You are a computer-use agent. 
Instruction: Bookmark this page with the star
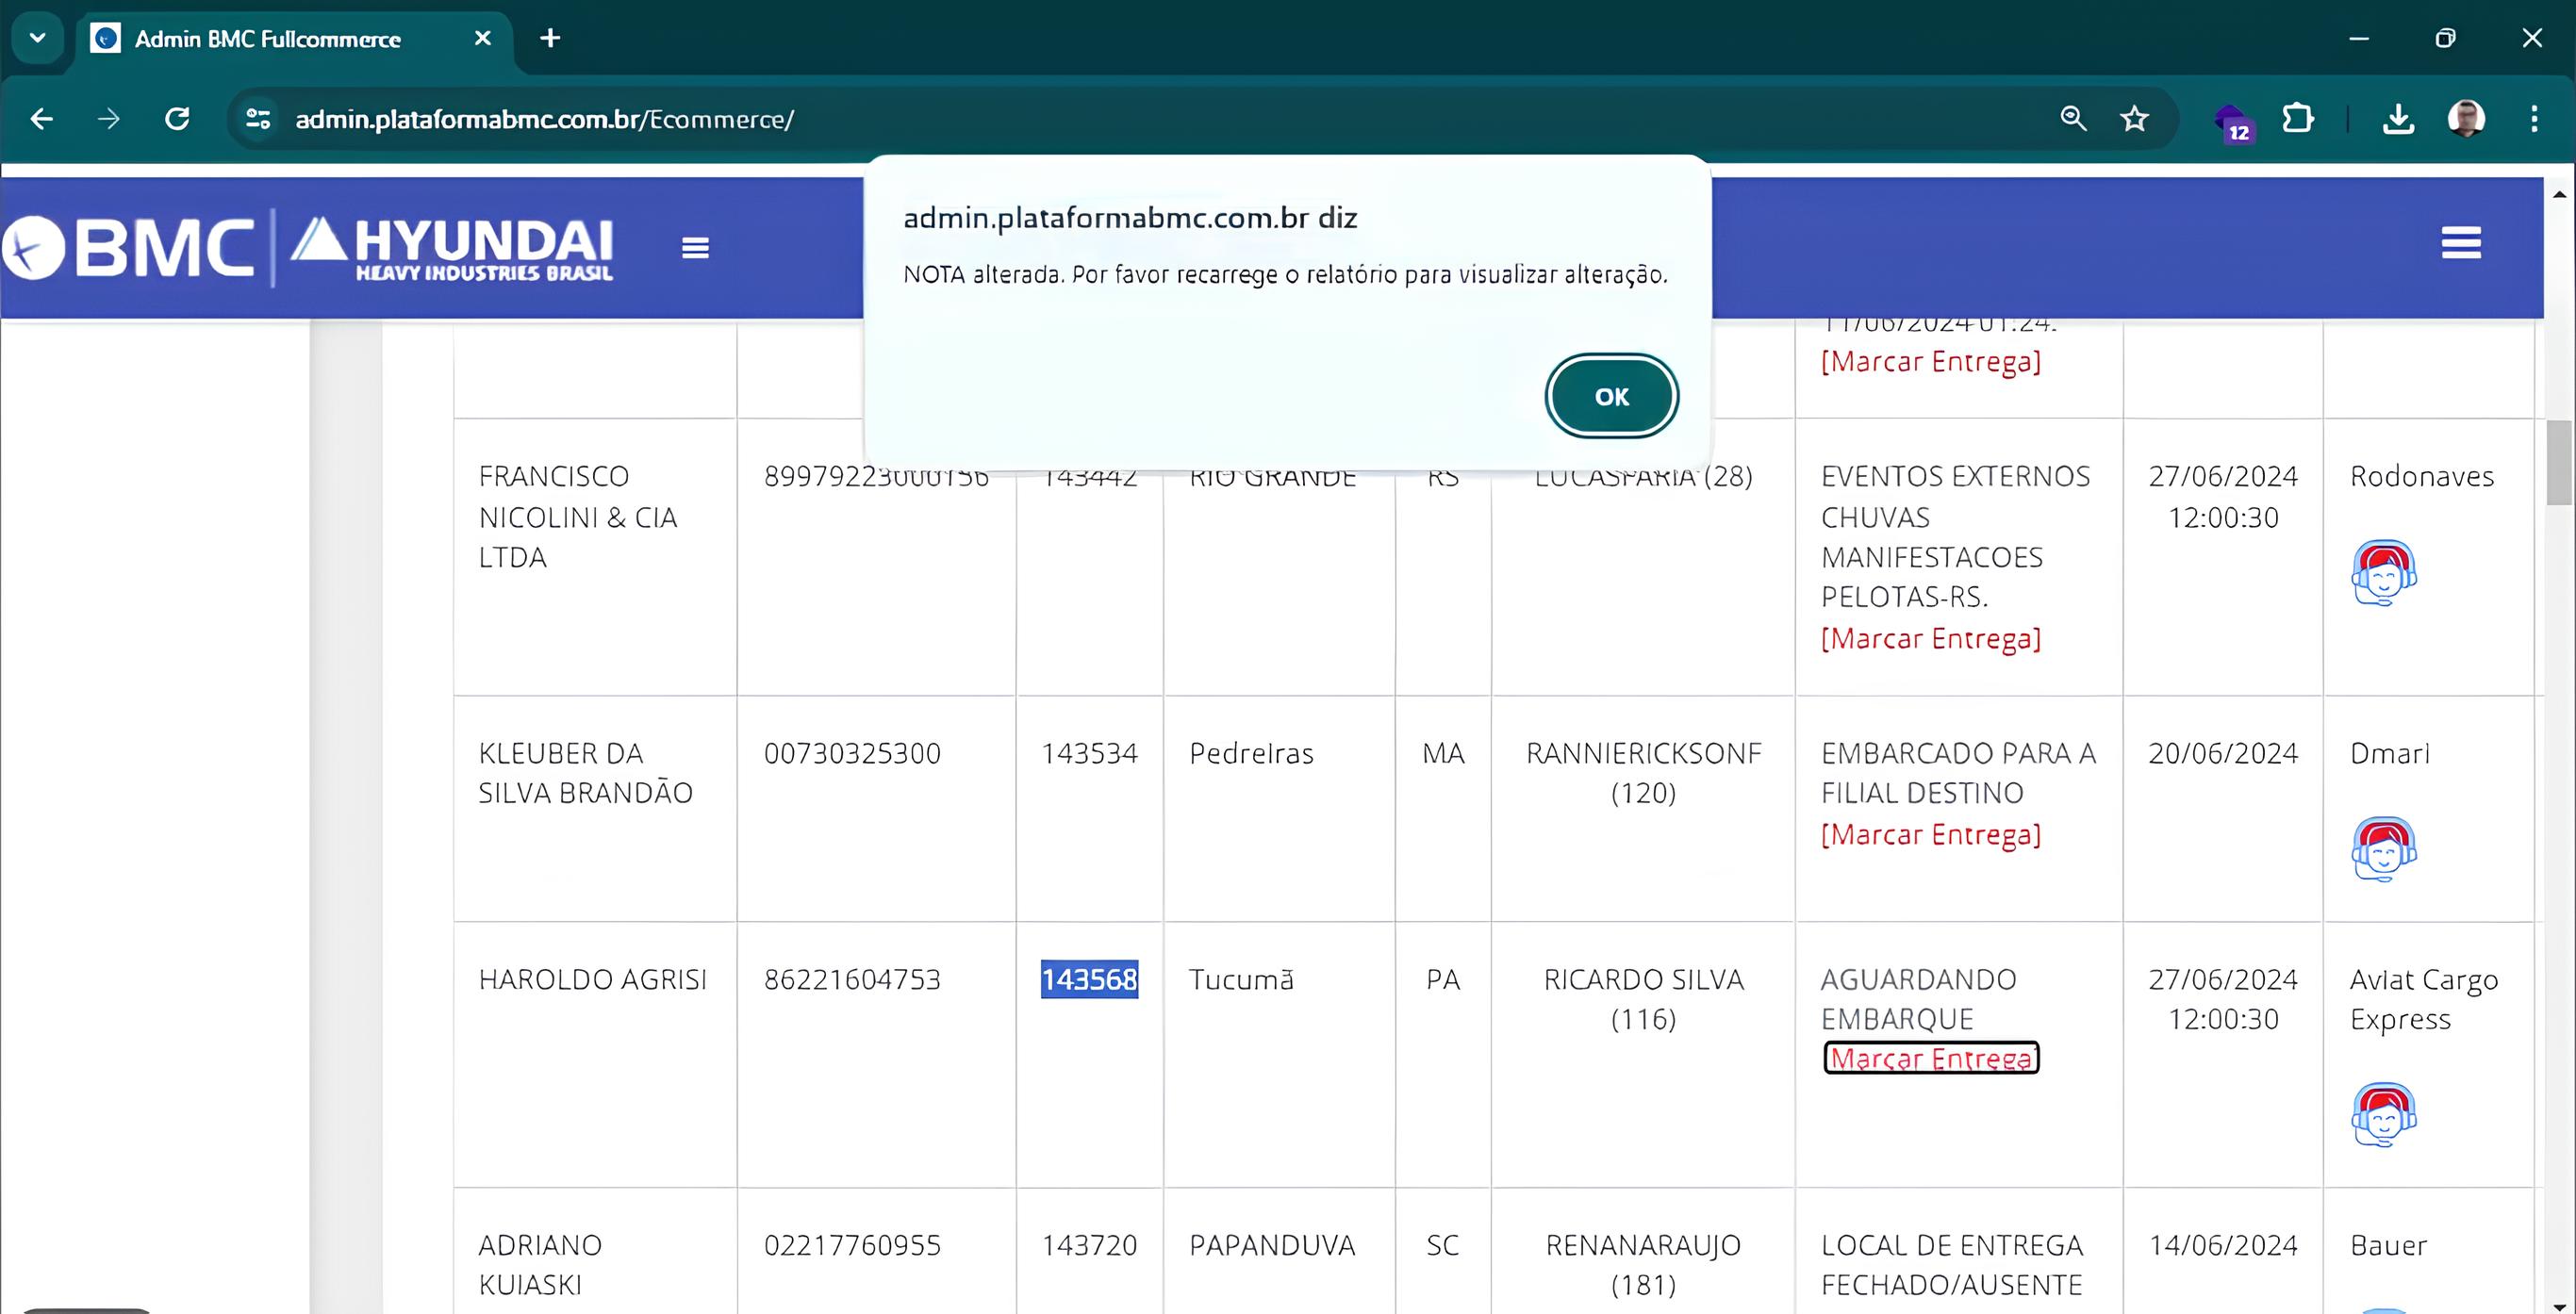2134,119
